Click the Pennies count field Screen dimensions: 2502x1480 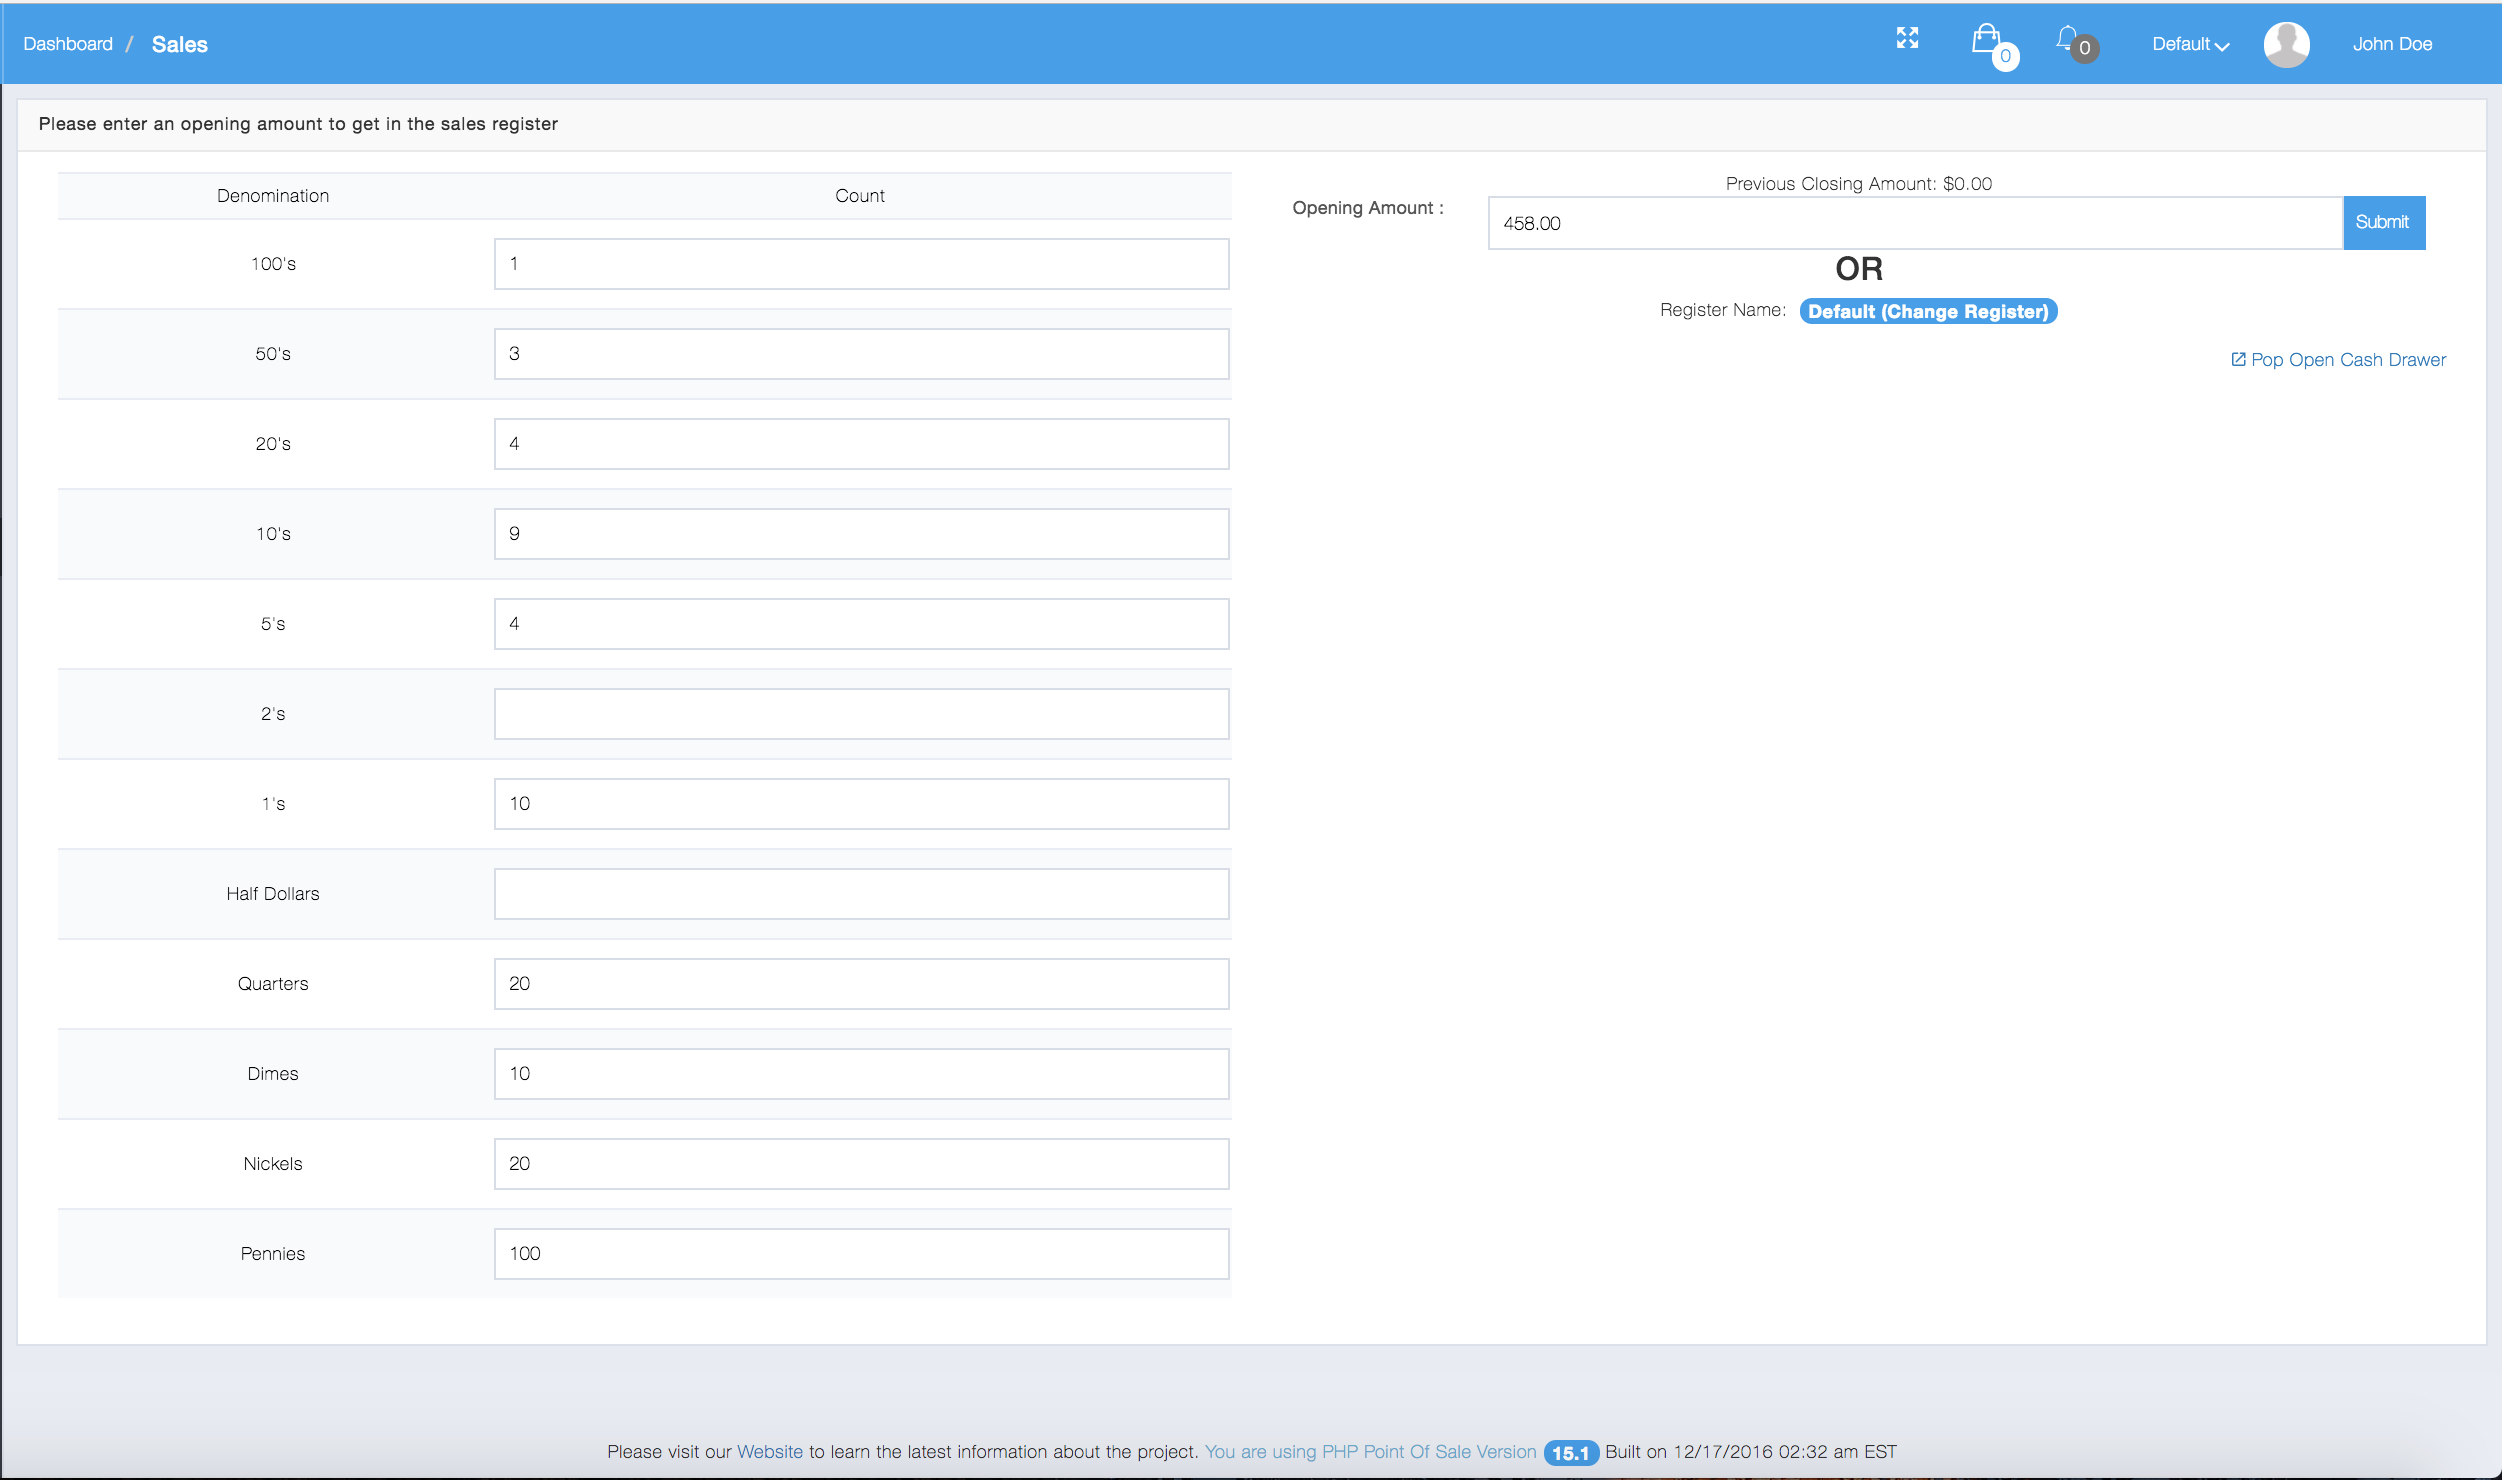[x=861, y=1254]
